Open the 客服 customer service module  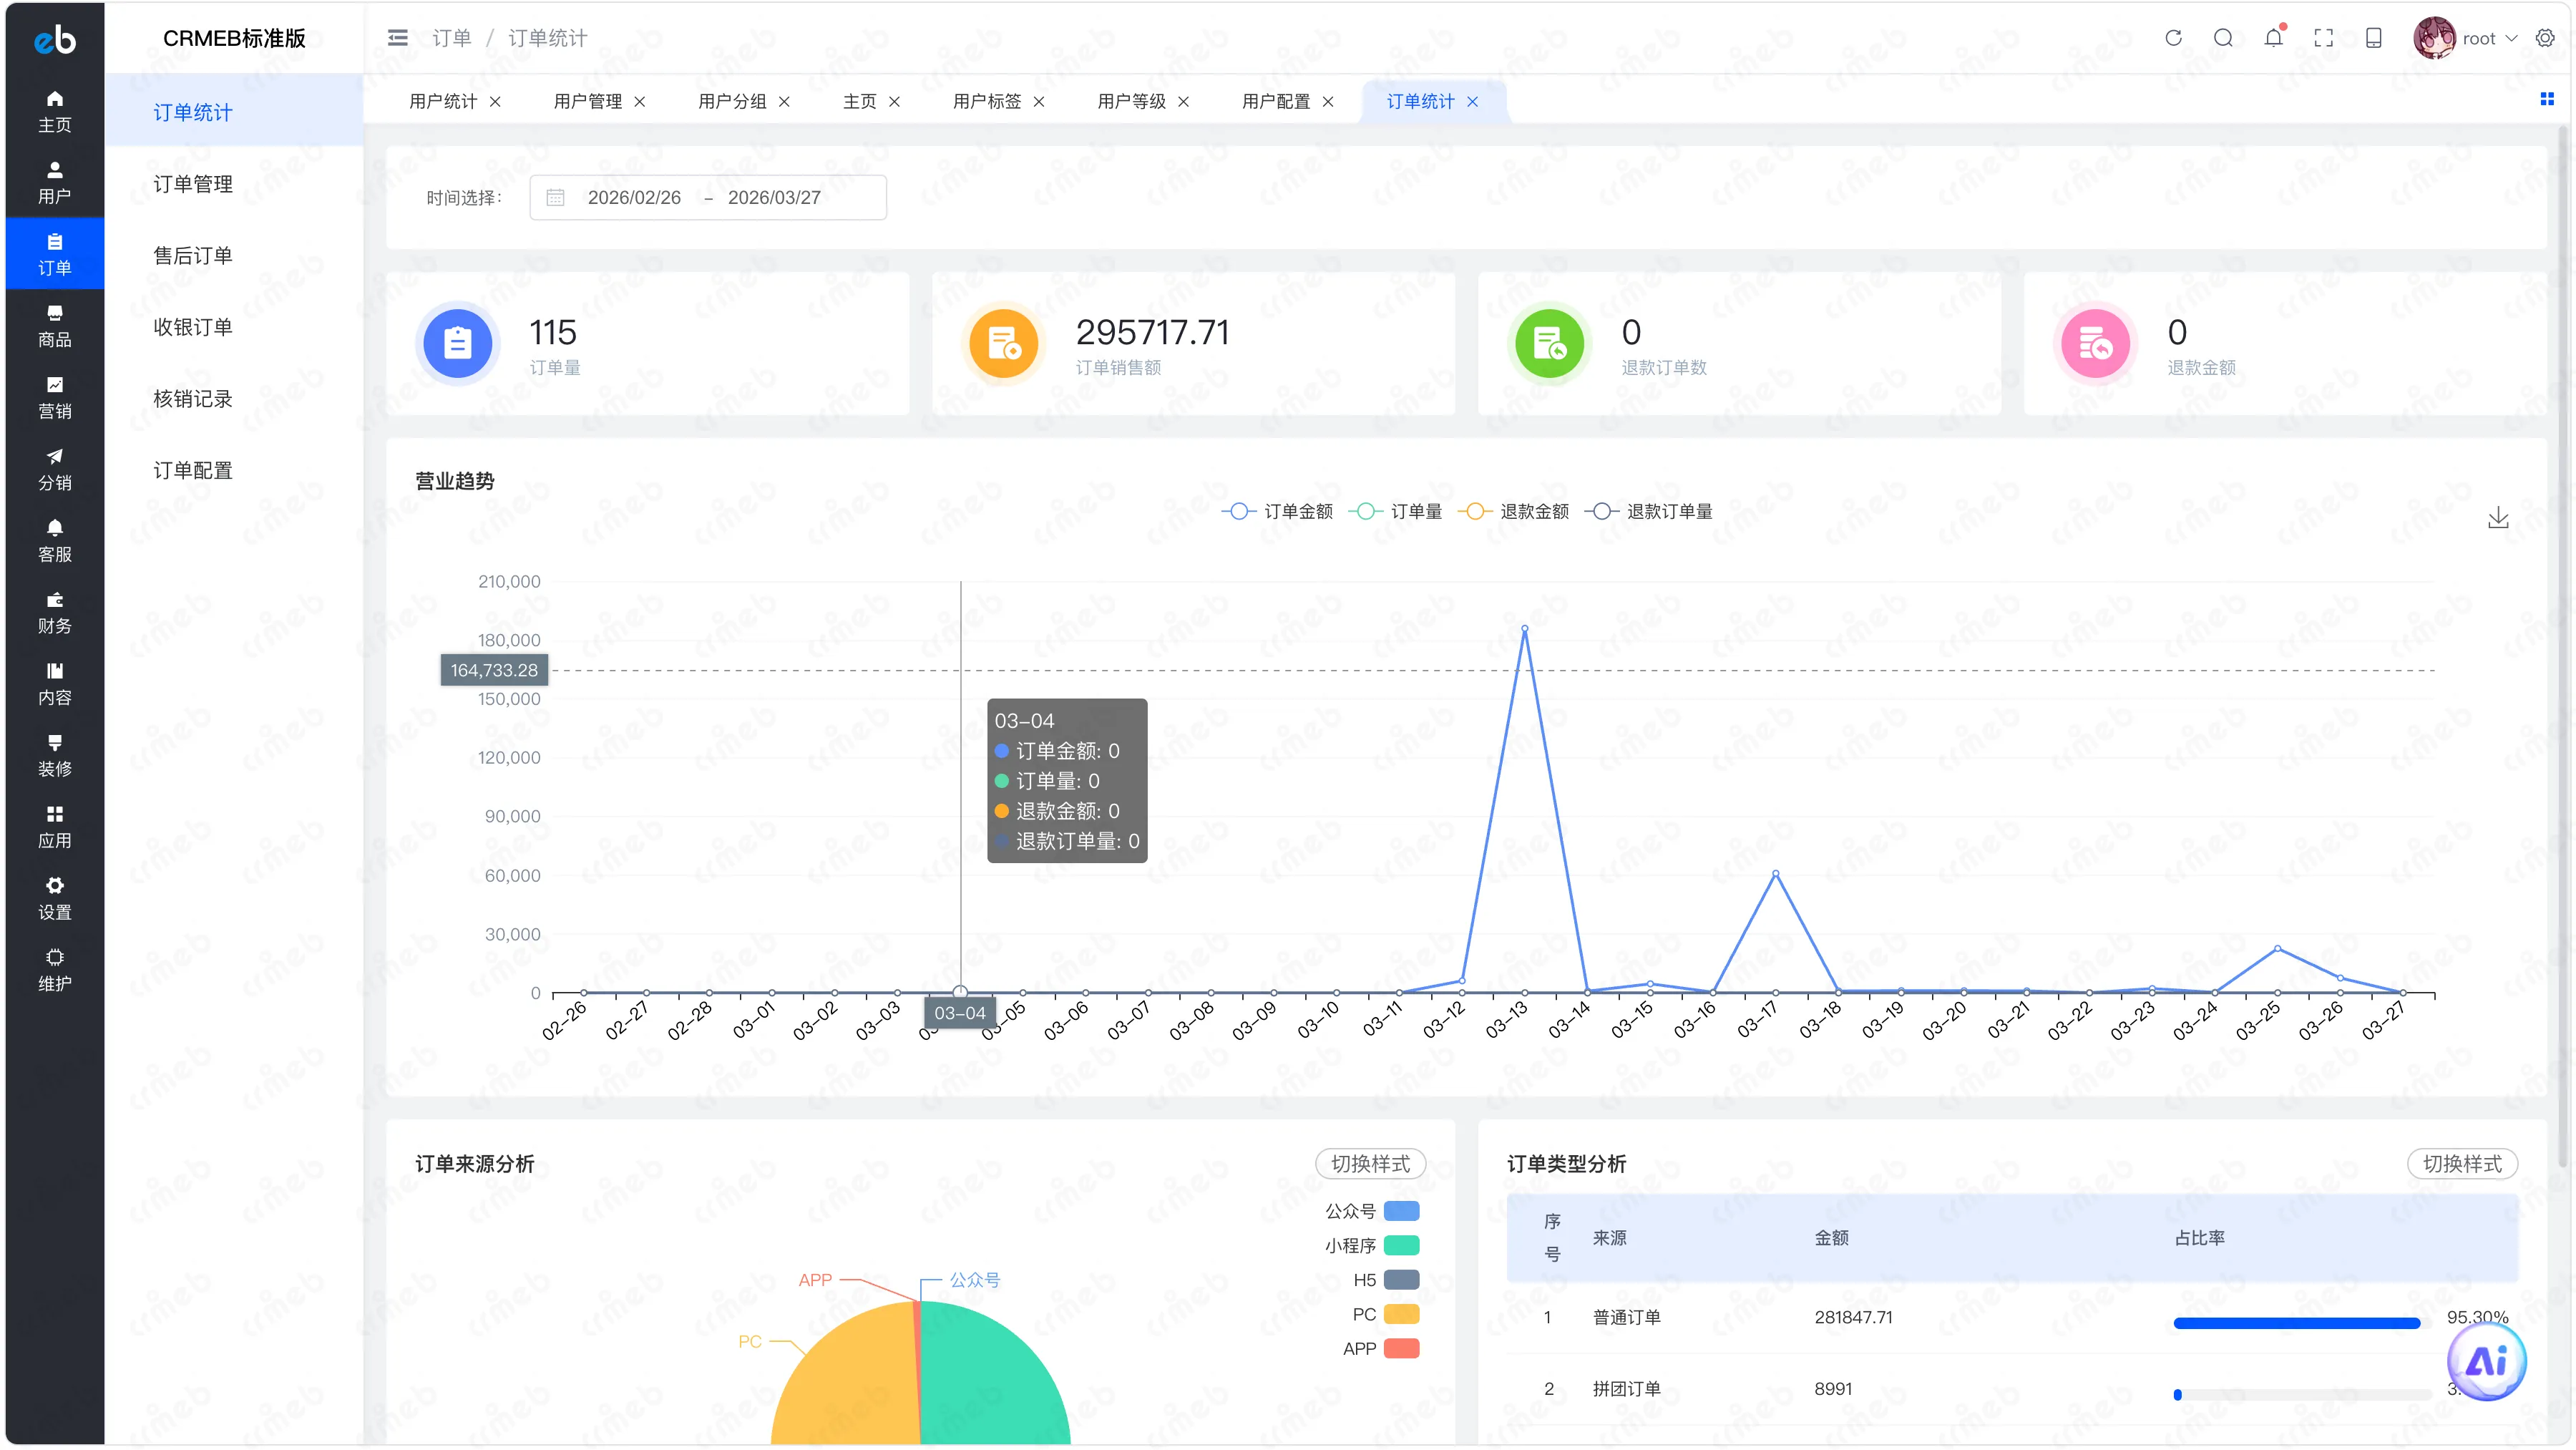tap(54, 540)
